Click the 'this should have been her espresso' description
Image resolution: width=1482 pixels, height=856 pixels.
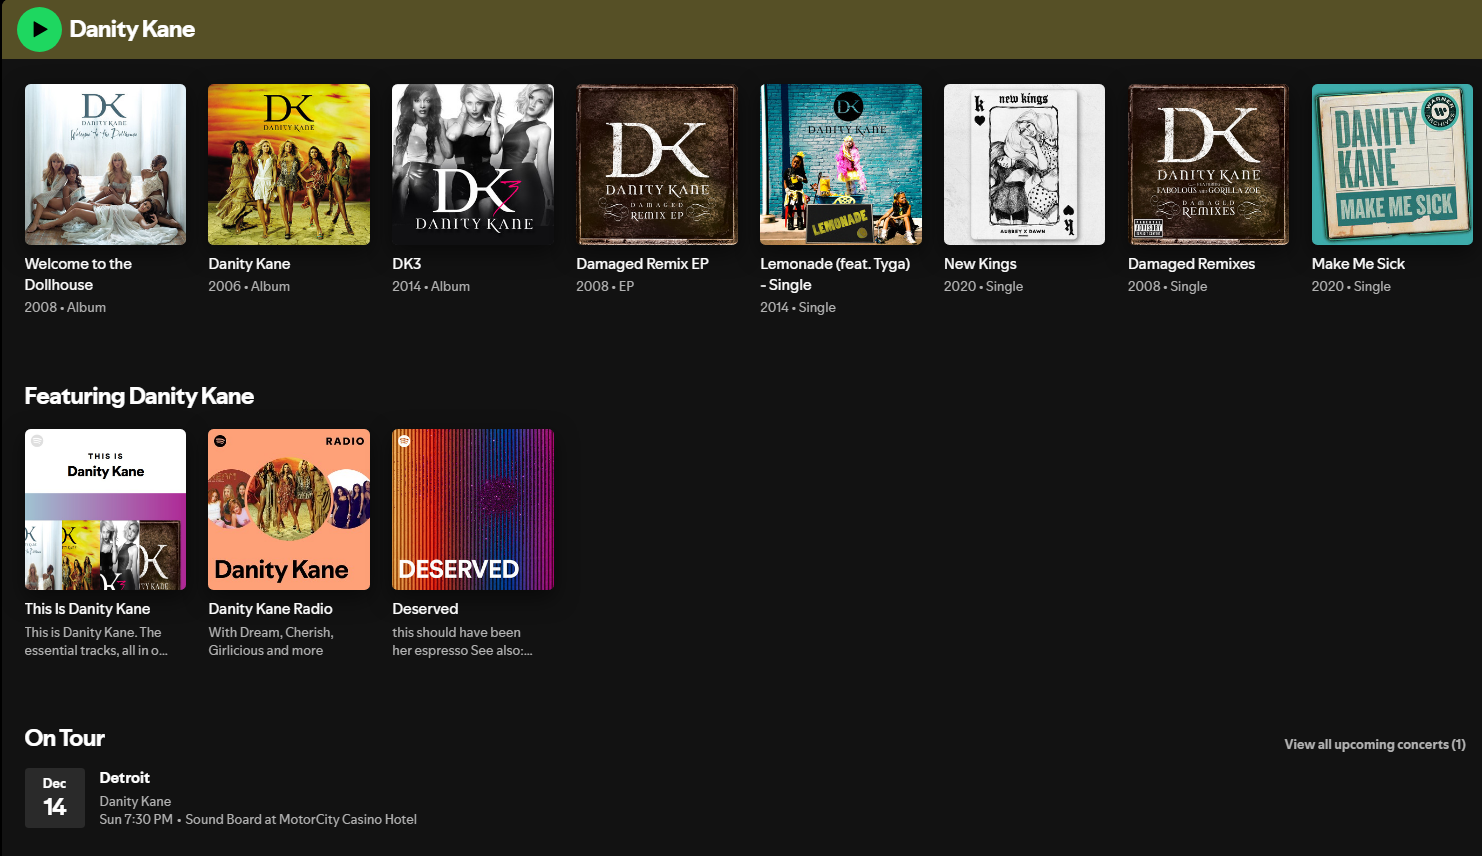[x=462, y=641]
